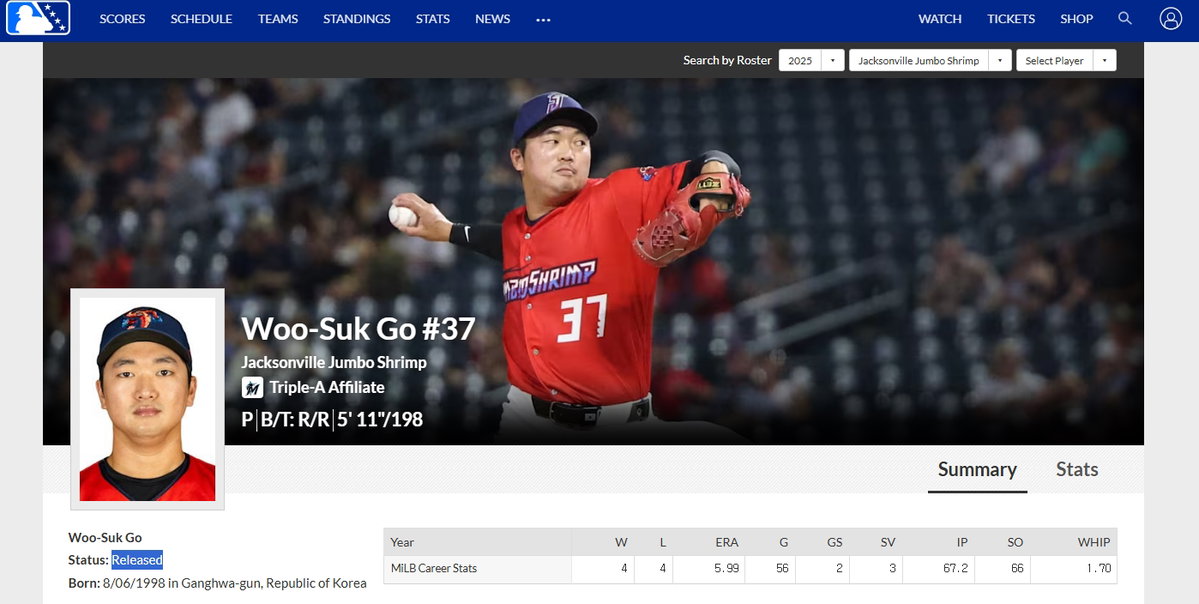This screenshot has height=604, width=1199.
Task: Open the Stats navigation item
Action: 433,19
